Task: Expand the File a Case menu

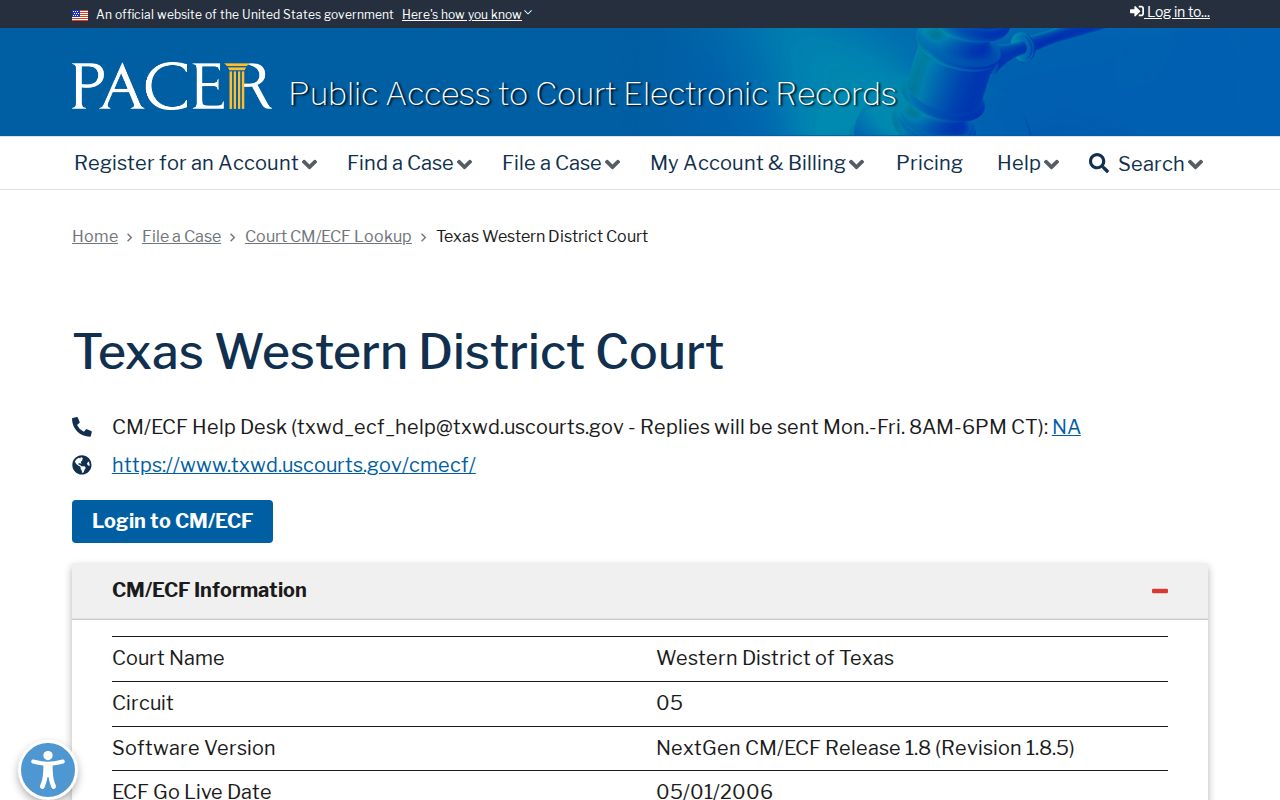Action: click(x=561, y=163)
